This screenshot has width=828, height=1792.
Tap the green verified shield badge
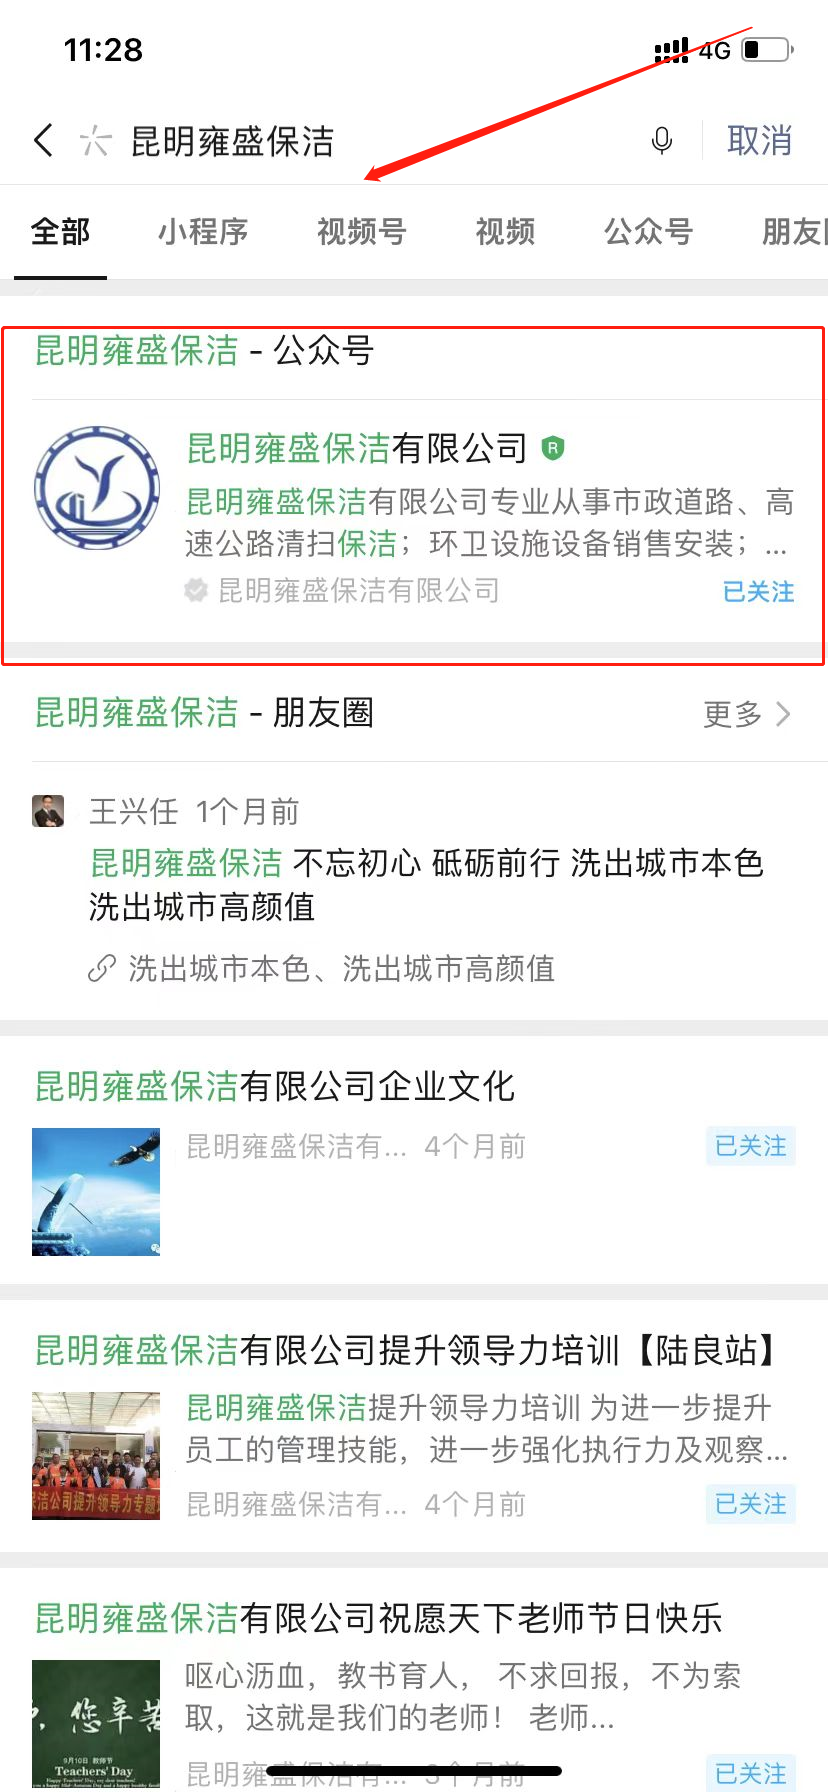coord(553,448)
